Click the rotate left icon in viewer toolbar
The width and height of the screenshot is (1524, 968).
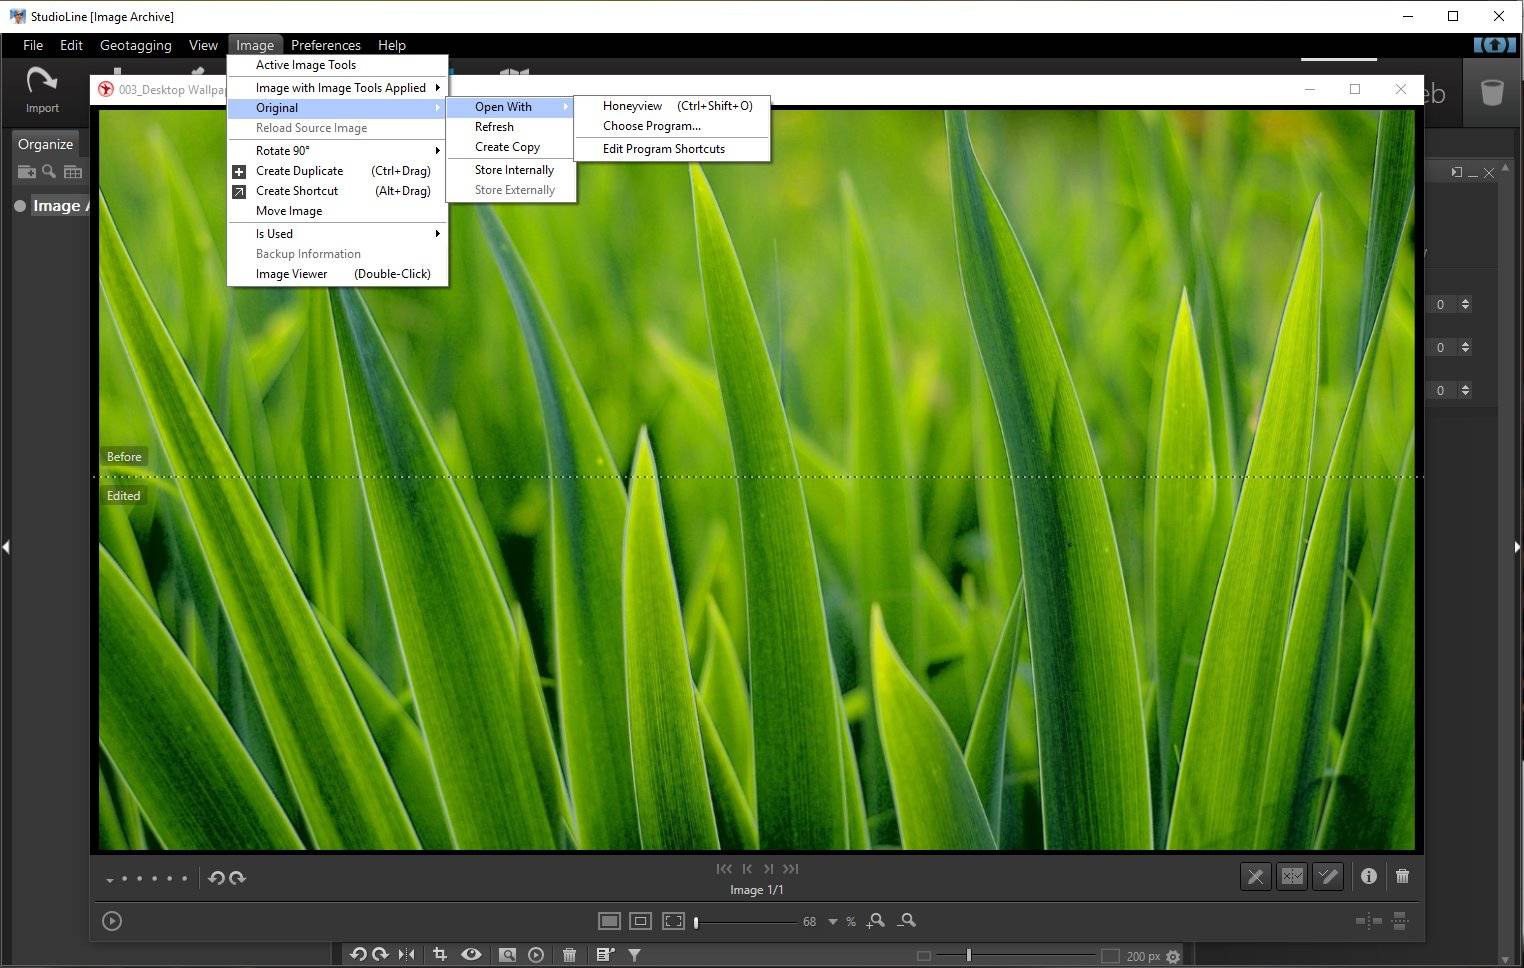pyautogui.click(x=216, y=878)
